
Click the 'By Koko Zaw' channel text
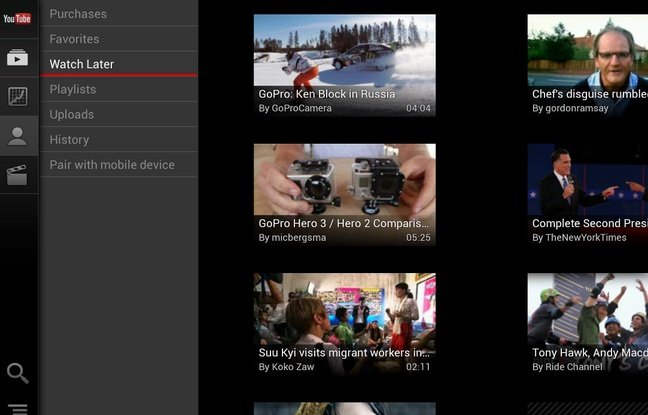coord(286,367)
